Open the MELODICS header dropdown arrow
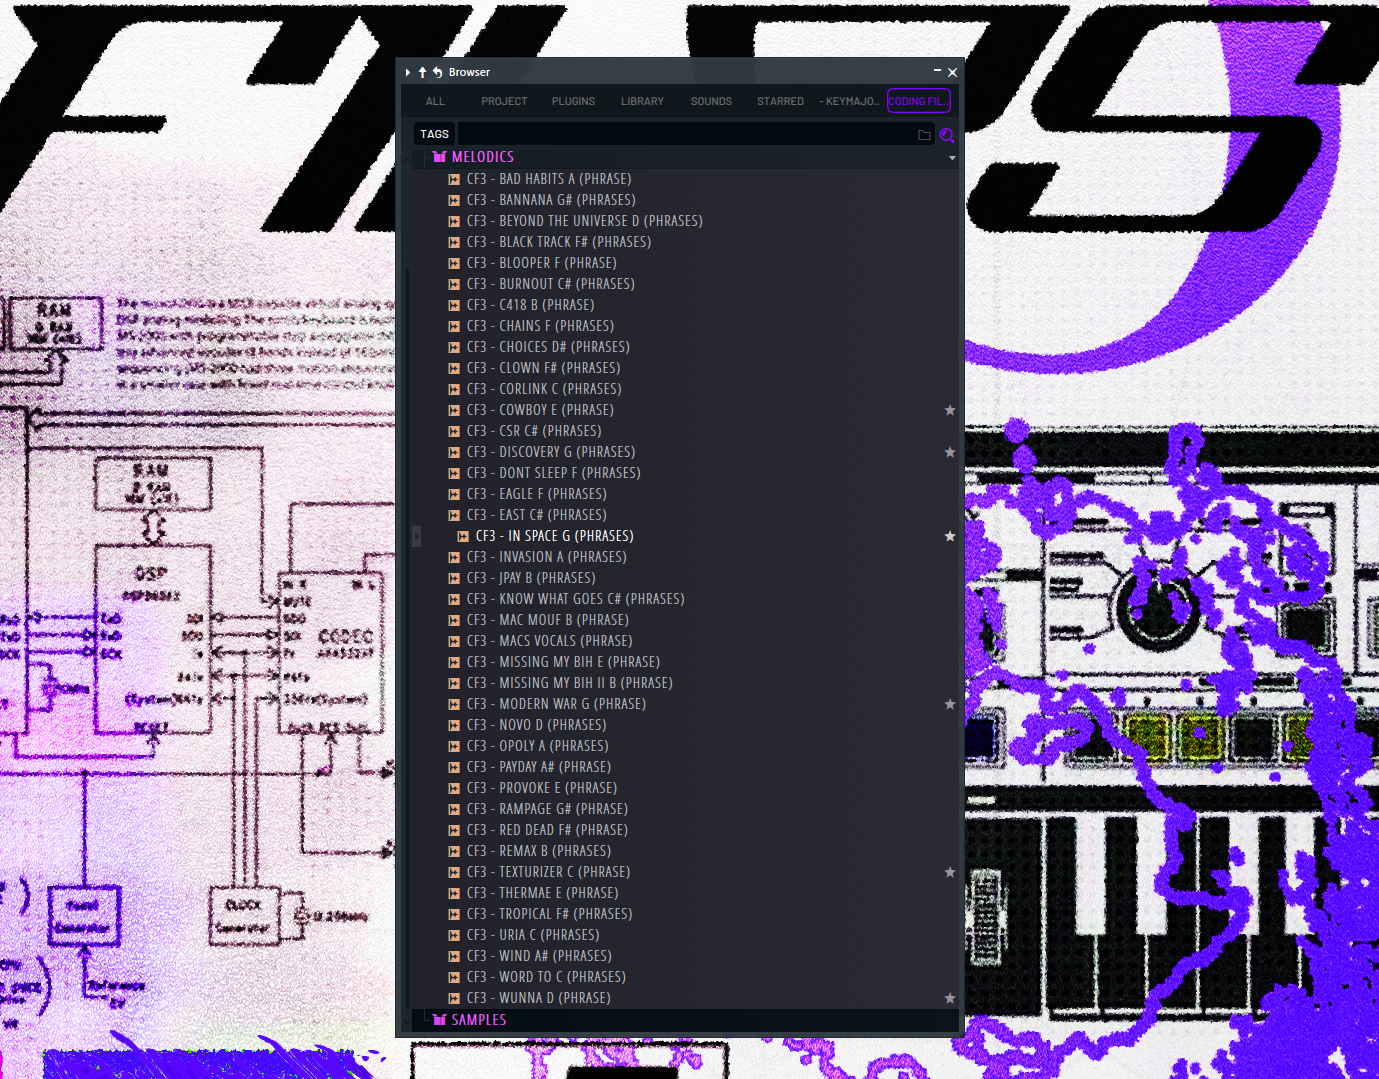This screenshot has width=1379, height=1079. click(x=951, y=157)
